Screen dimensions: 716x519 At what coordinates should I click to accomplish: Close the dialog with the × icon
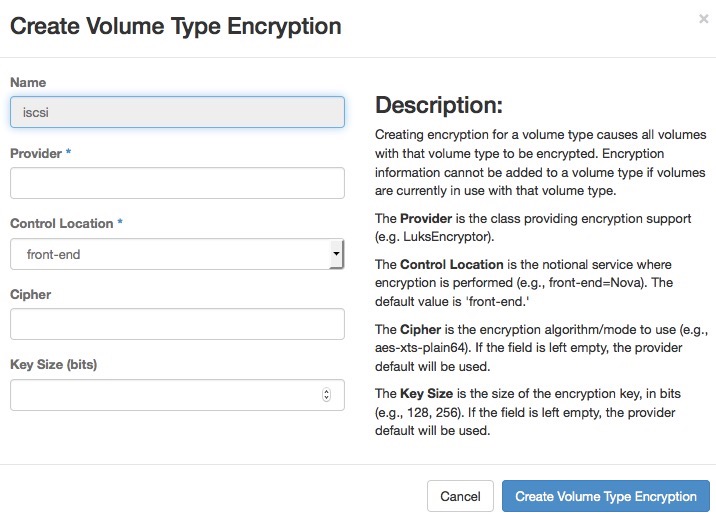click(704, 19)
